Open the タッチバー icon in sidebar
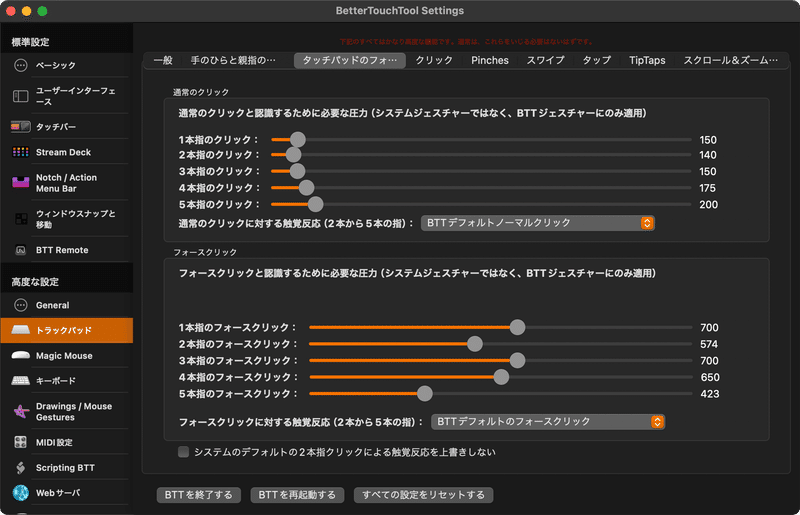 [20, 126]
